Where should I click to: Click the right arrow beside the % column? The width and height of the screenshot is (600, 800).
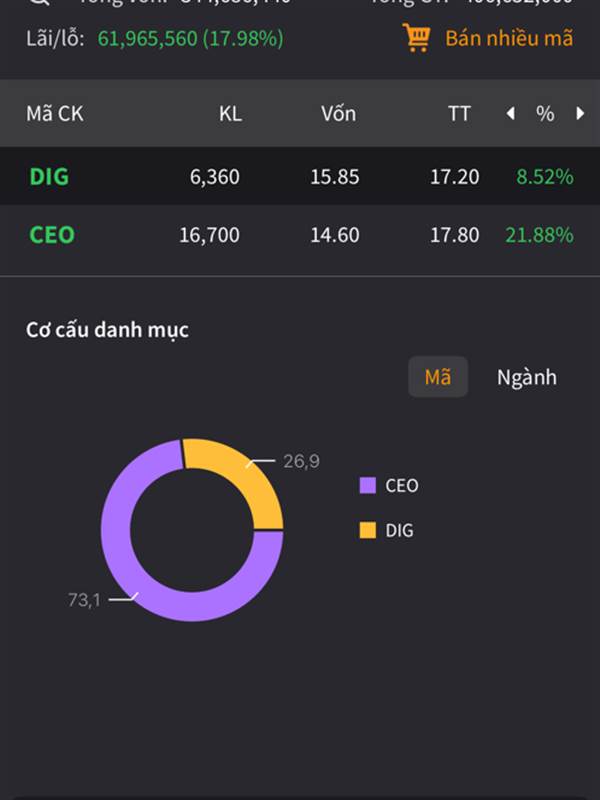[x=580, y=114]
